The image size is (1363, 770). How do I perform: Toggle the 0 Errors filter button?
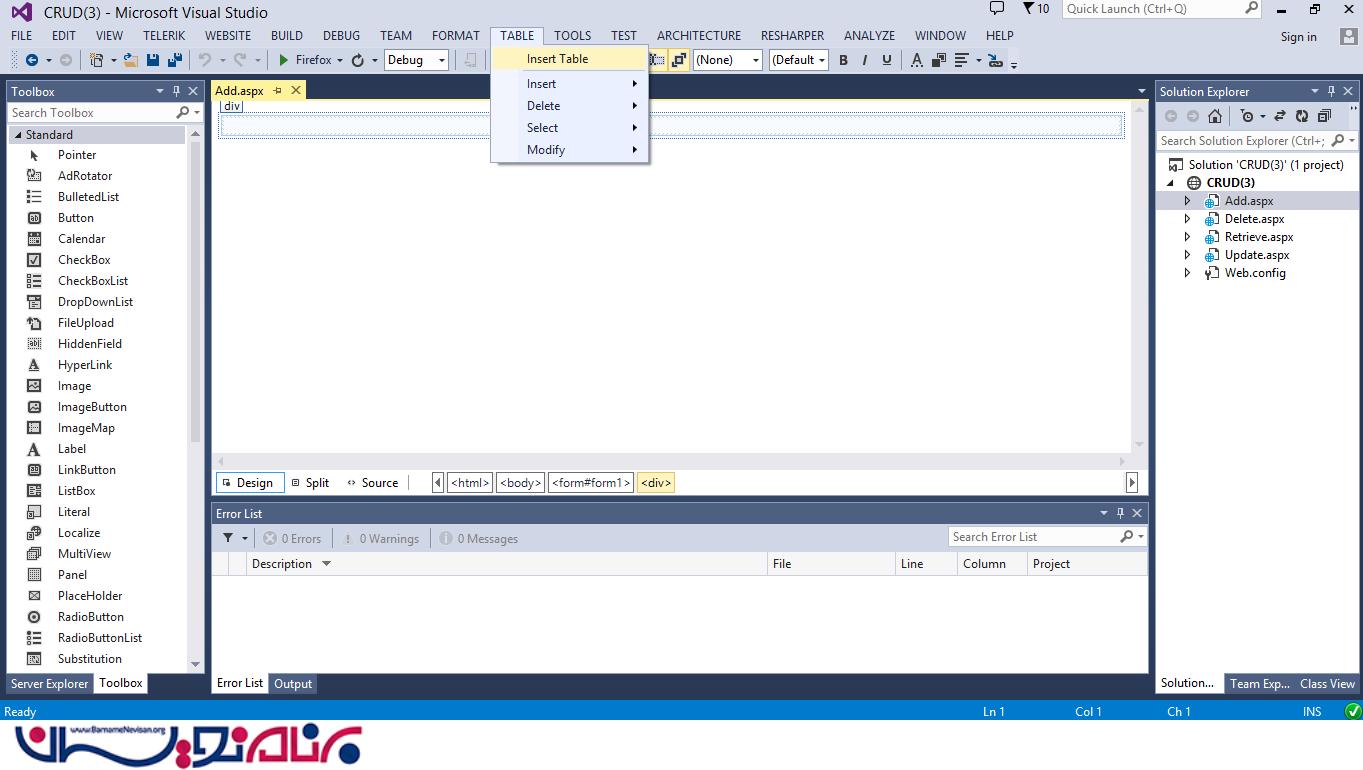292,538
